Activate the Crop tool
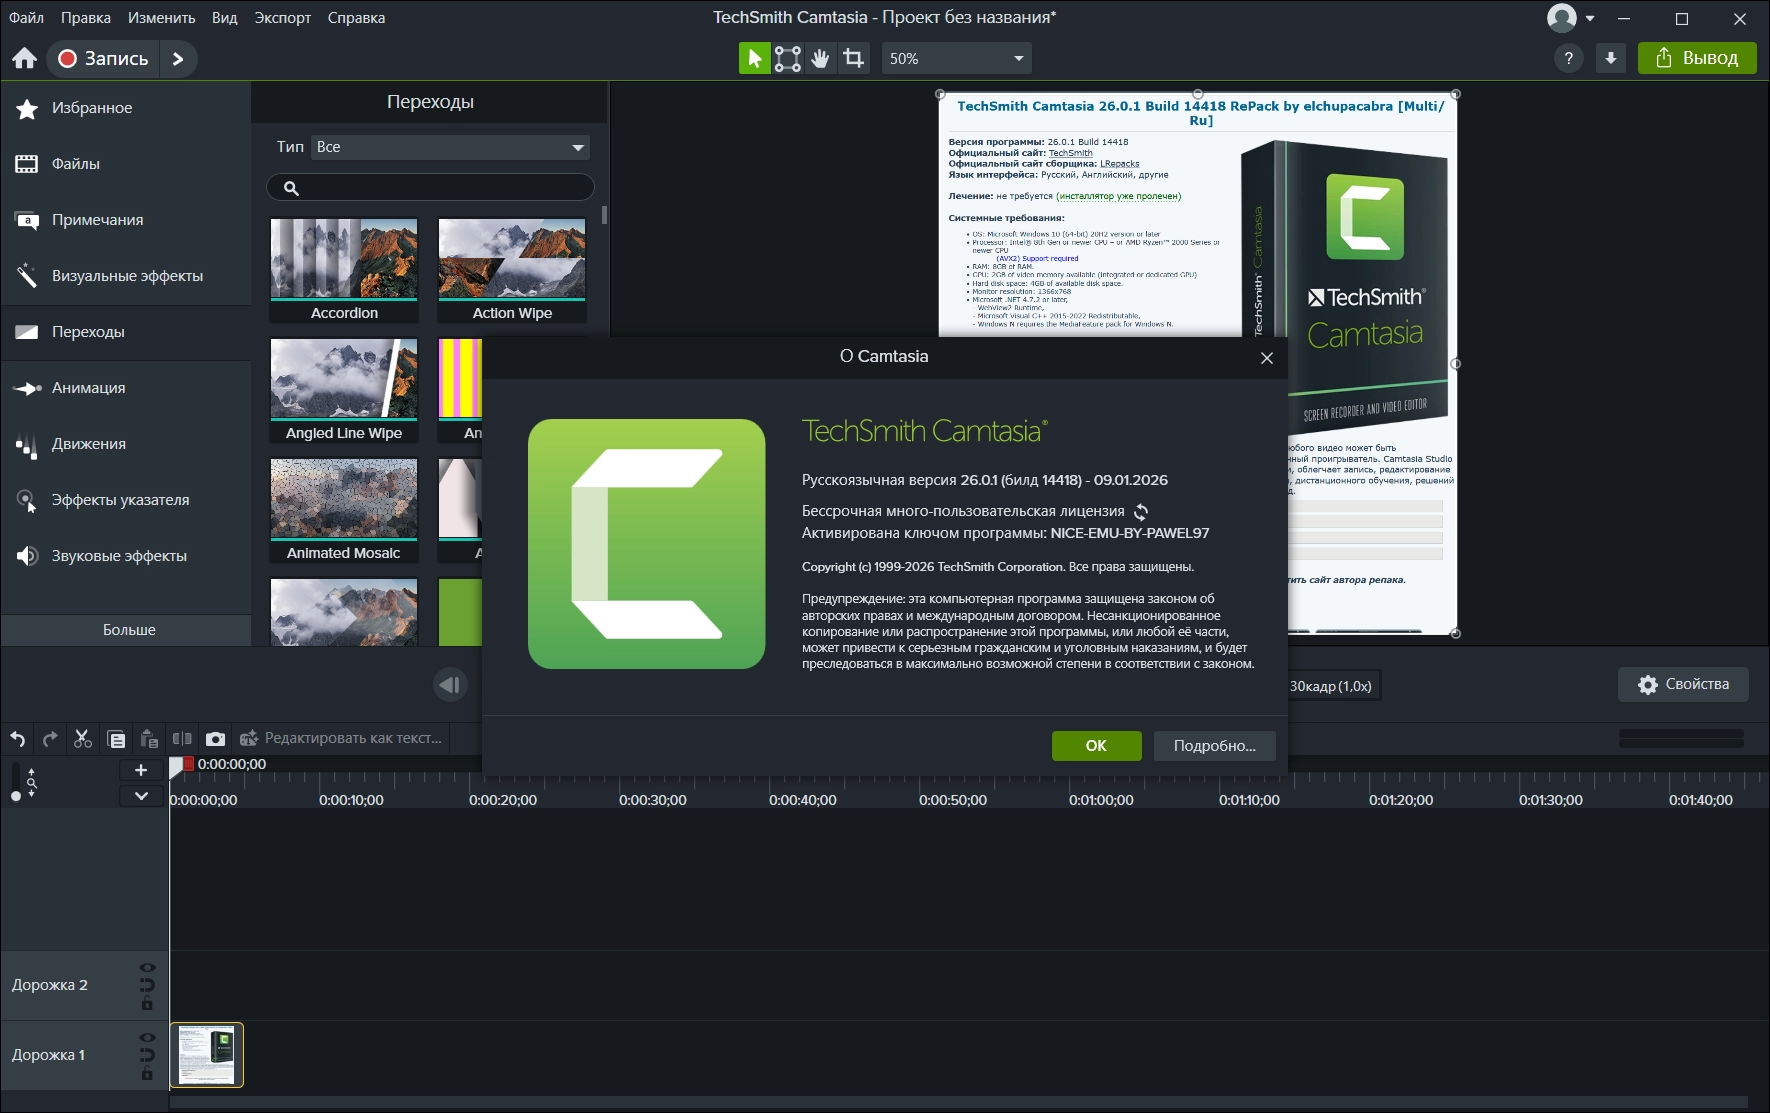Viewport: 1770px width, 1113px height. point(853,59)
